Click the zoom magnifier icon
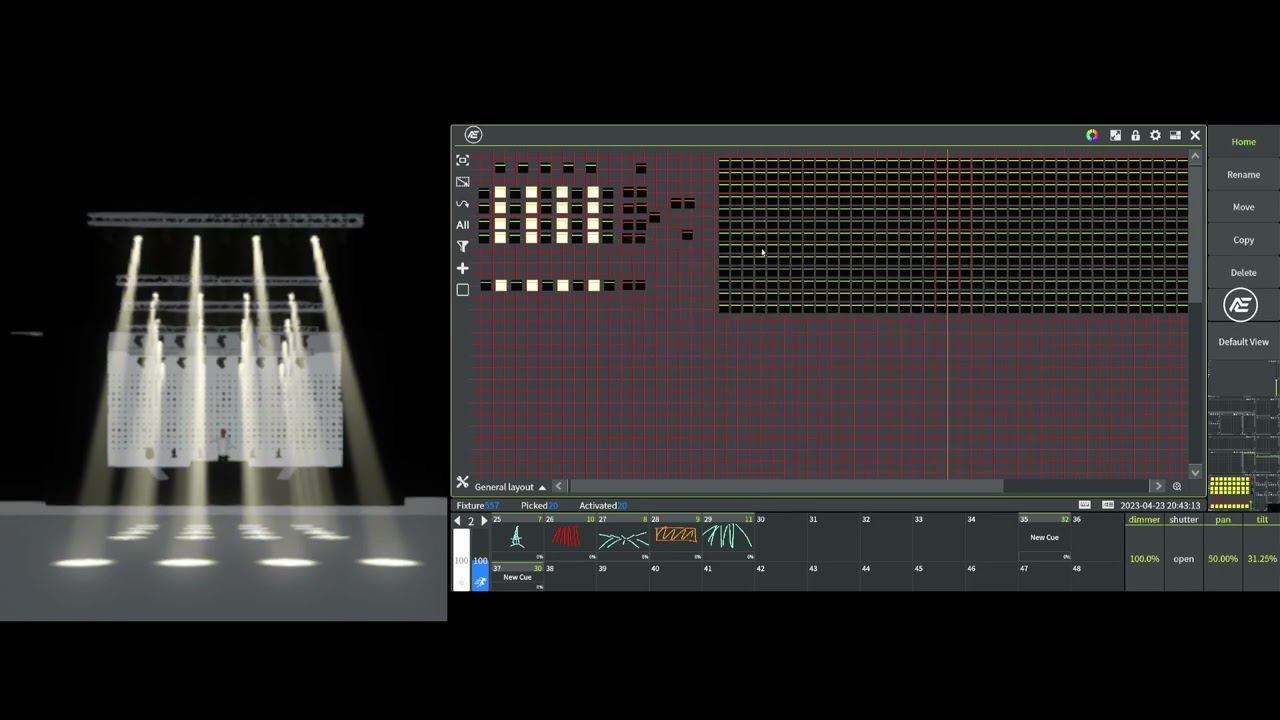The image size is (1280, 720). [1177, 486]
